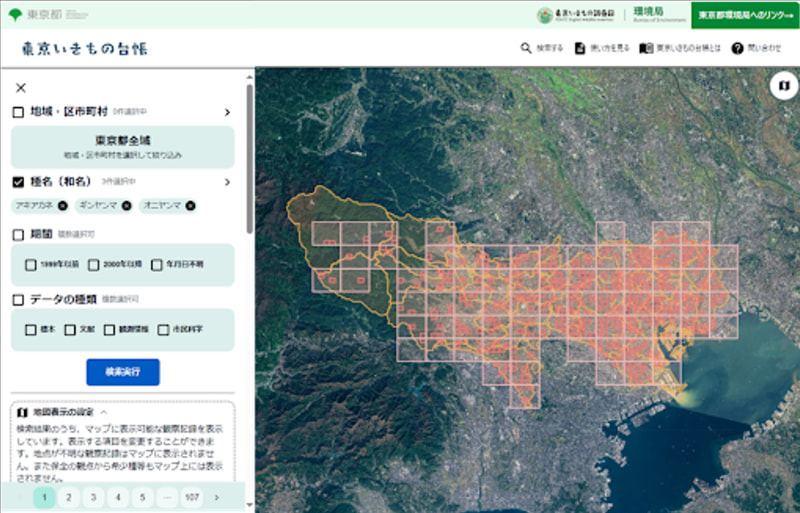Jump to last page 107
800x513 pixels.
point(191,496)
